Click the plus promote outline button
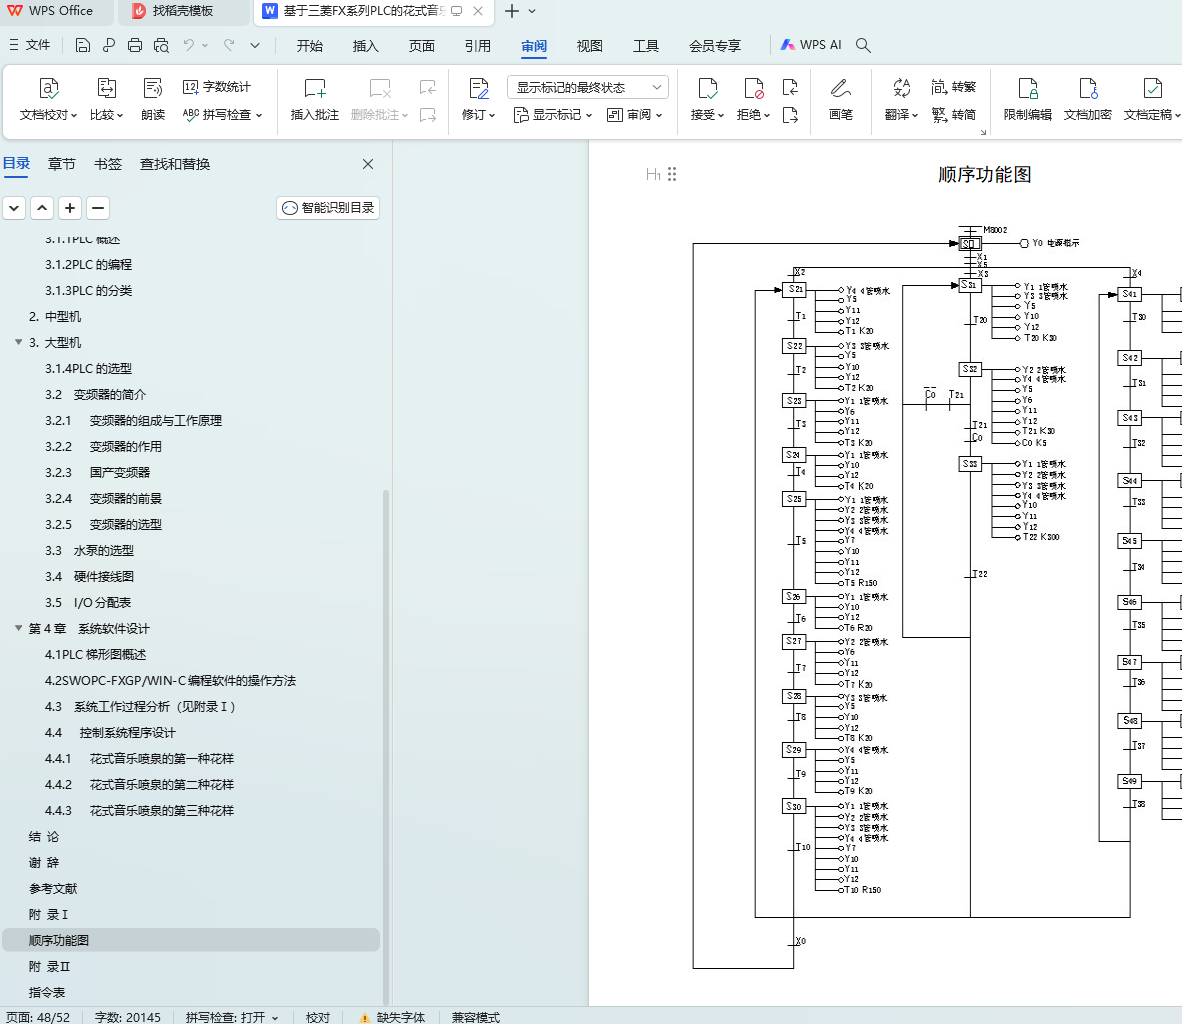Screen dimensions: 1182x1024 tap(70, 208)
